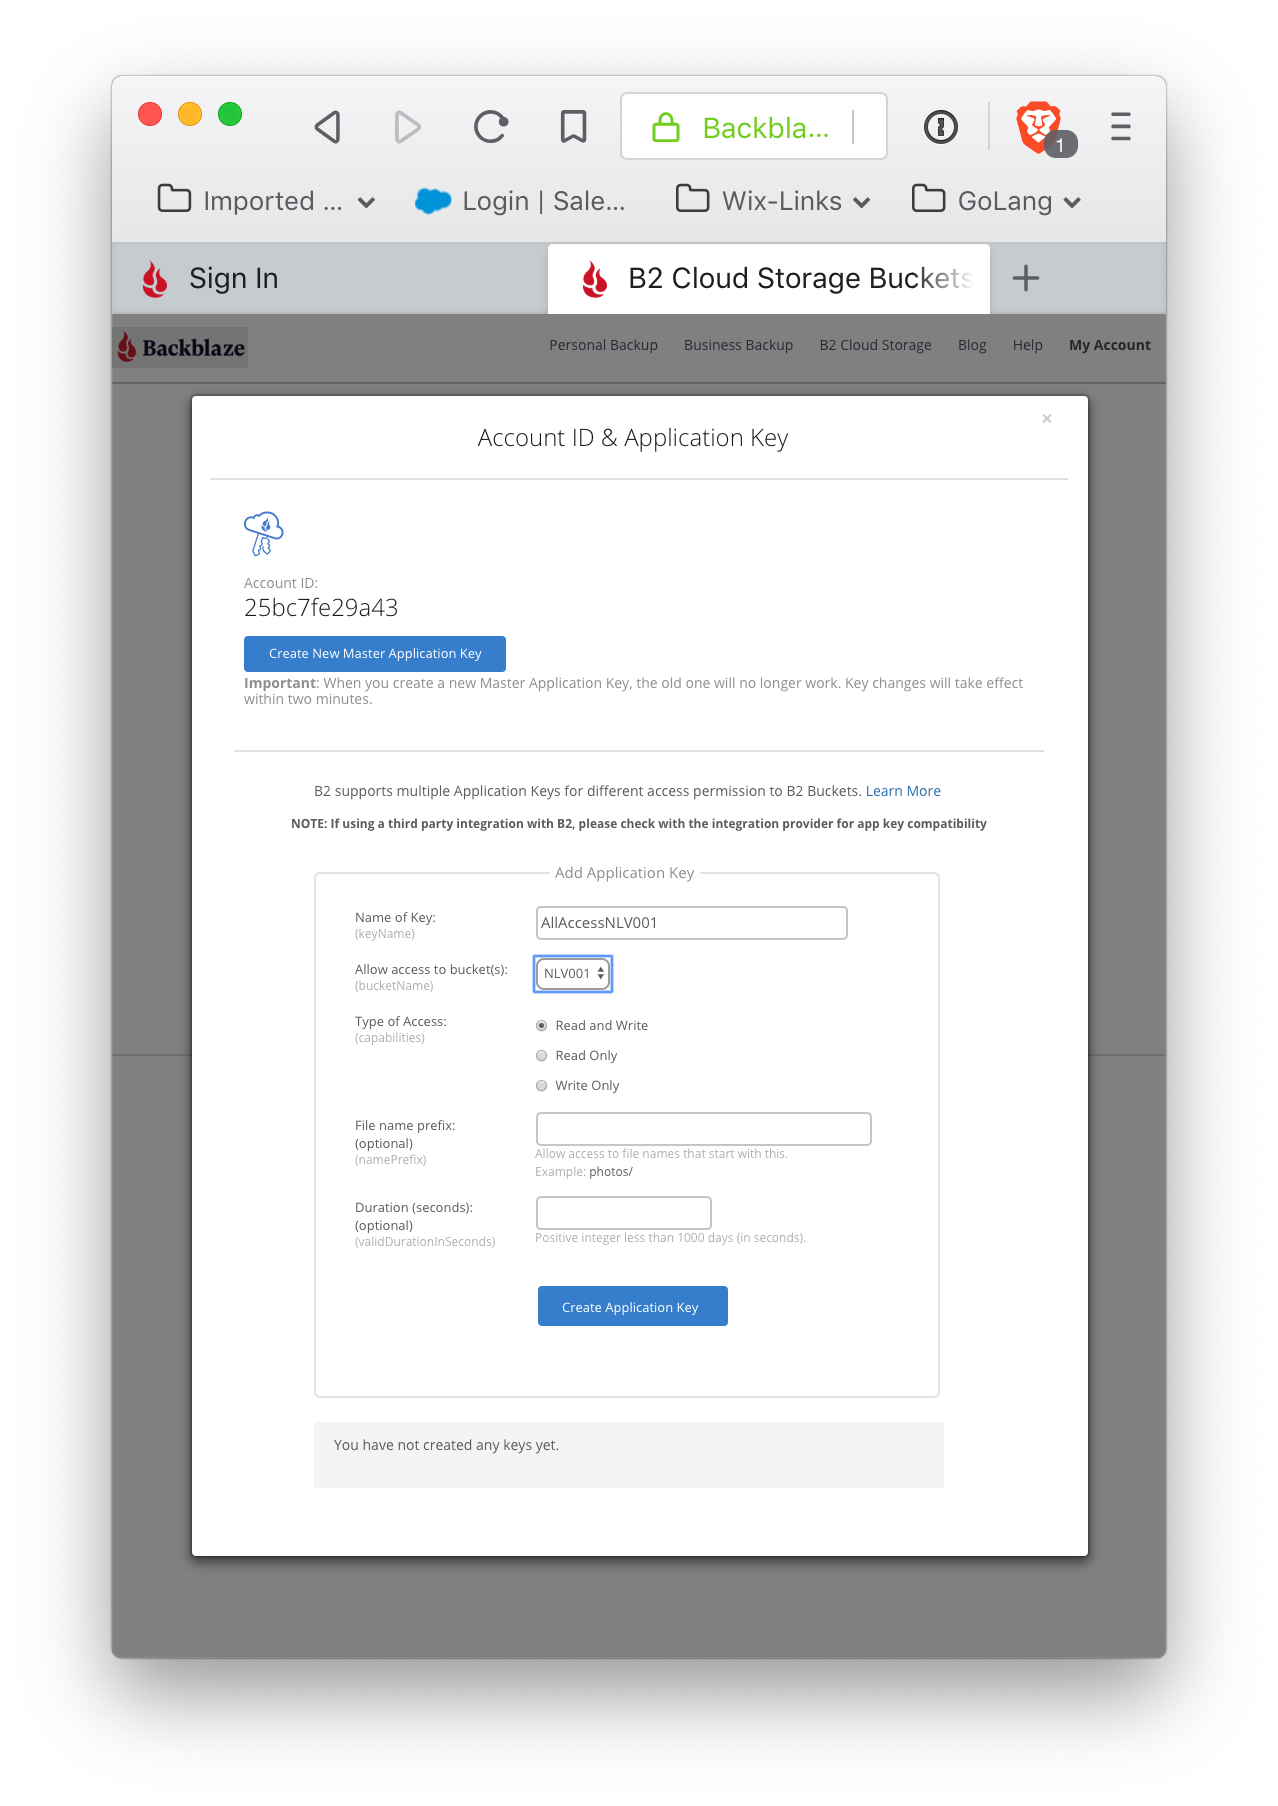
Task: Select the Read and Write access option
Action: coord(542,1026)
